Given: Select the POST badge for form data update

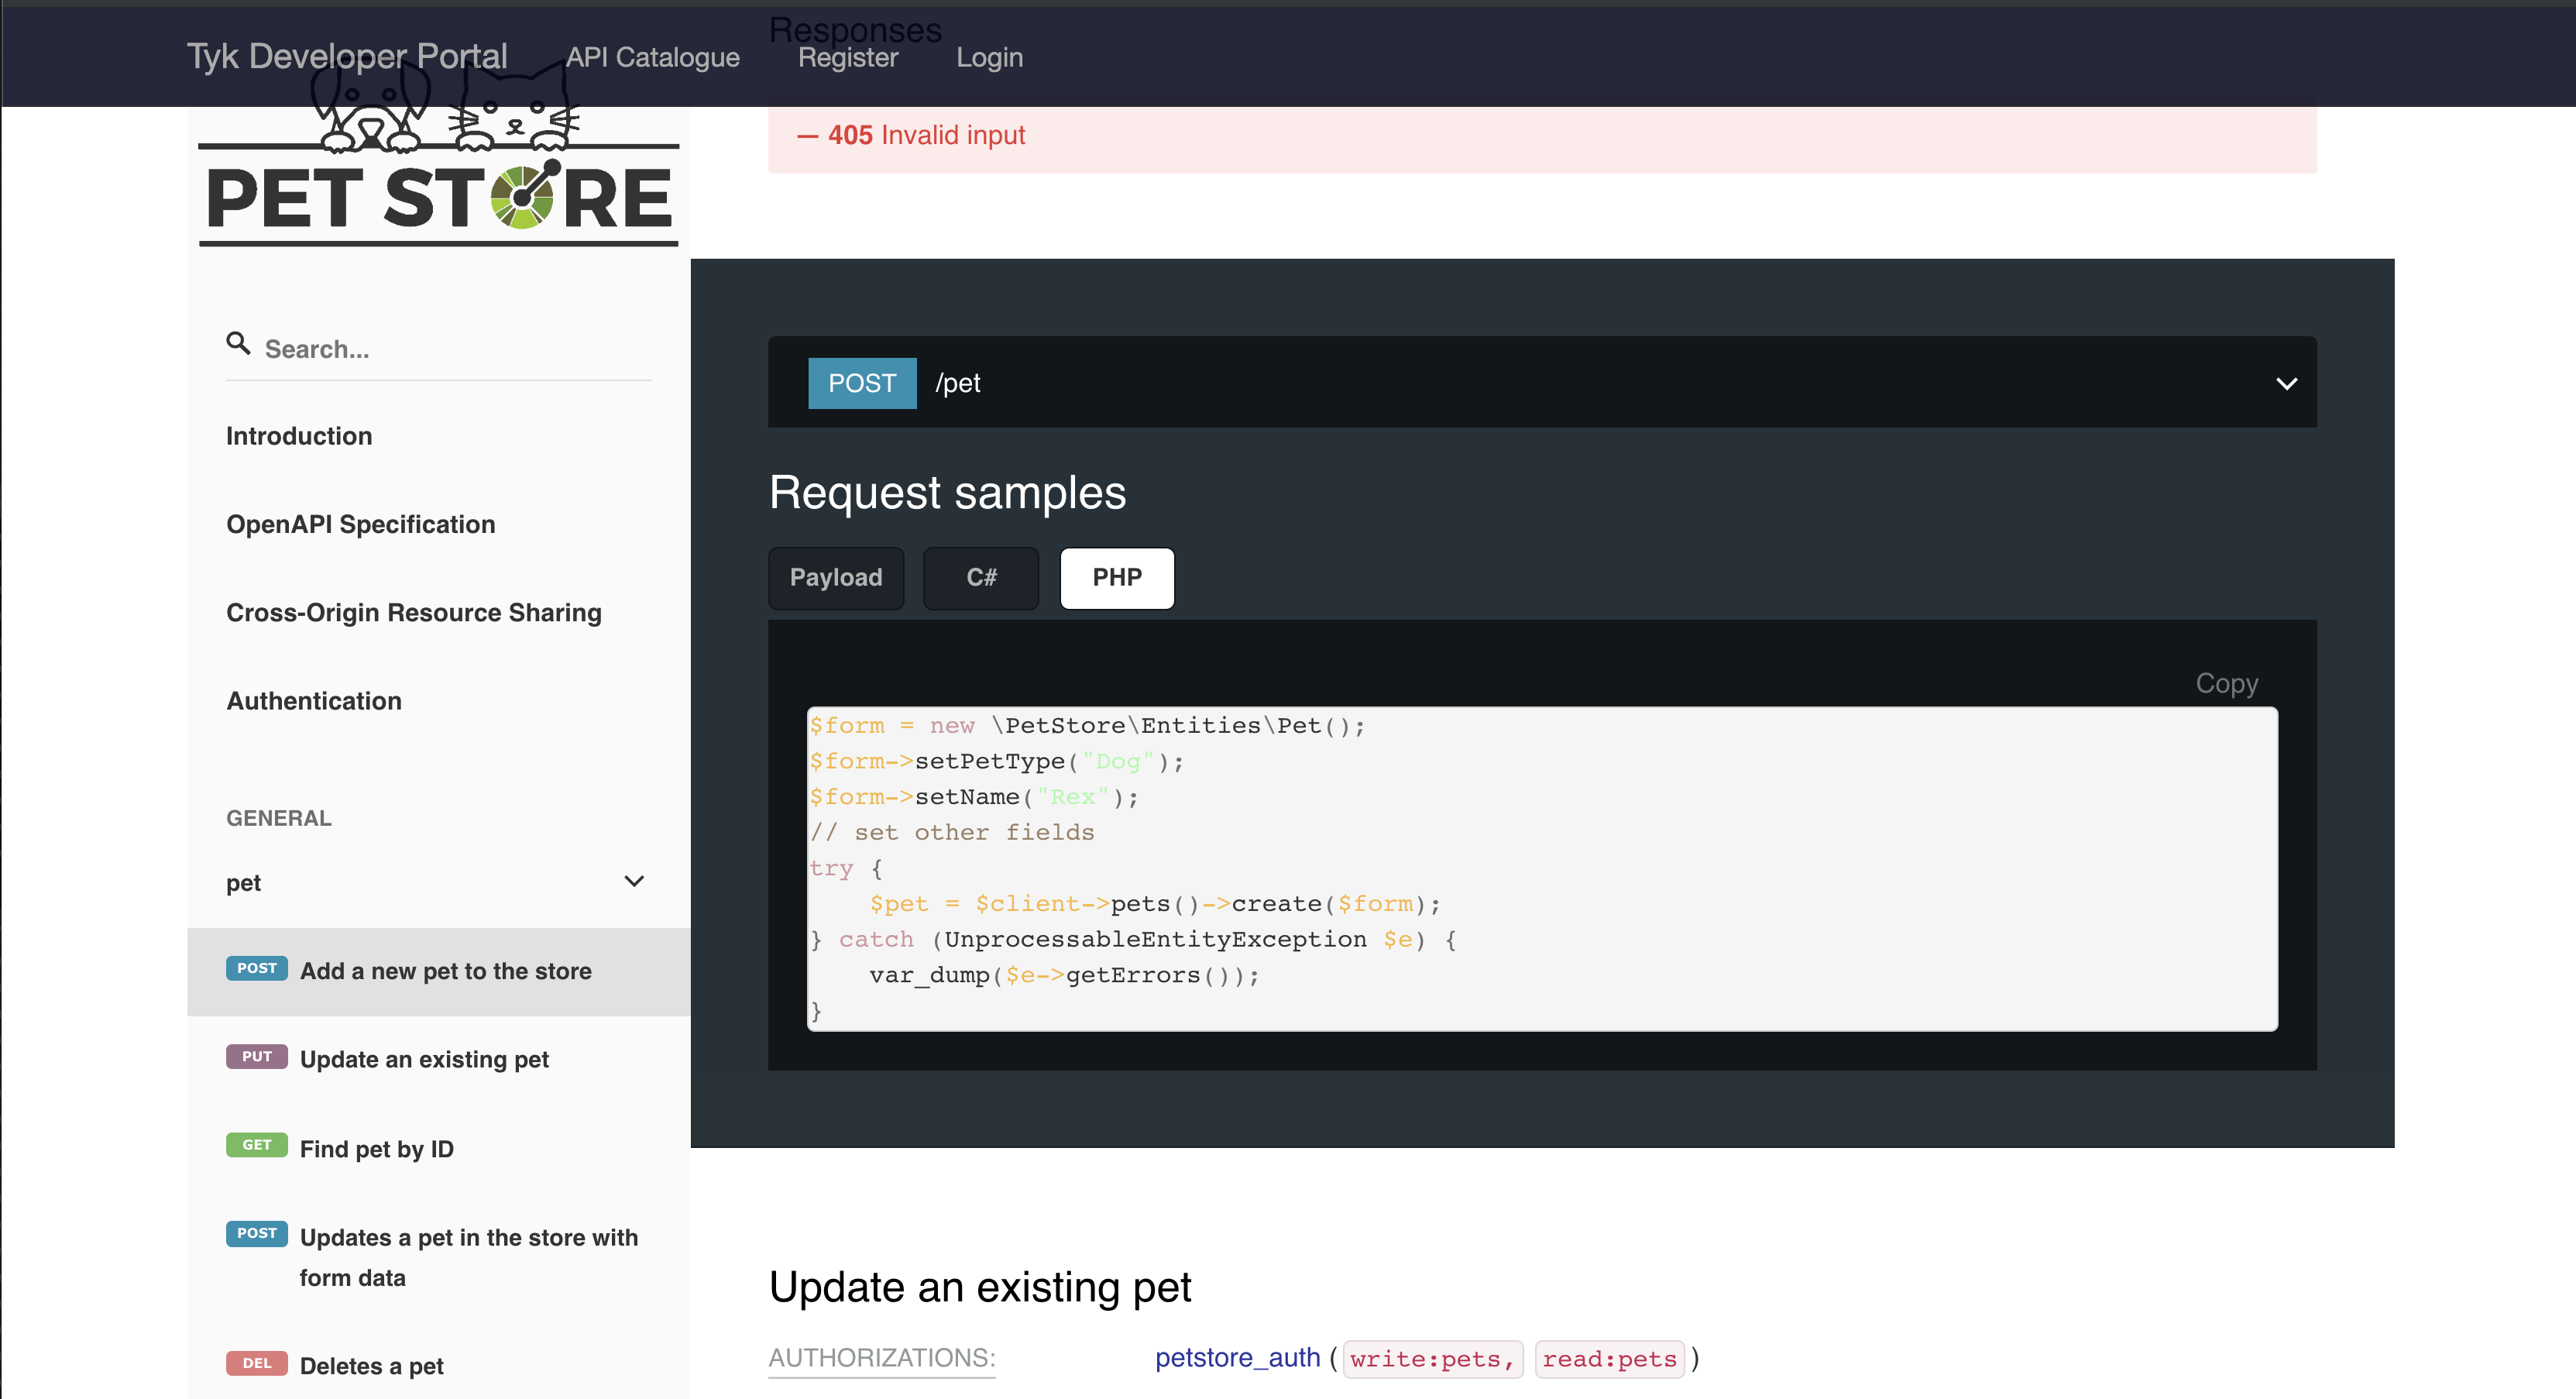Looking at the screenshot, I should [x=256, y=1233].
